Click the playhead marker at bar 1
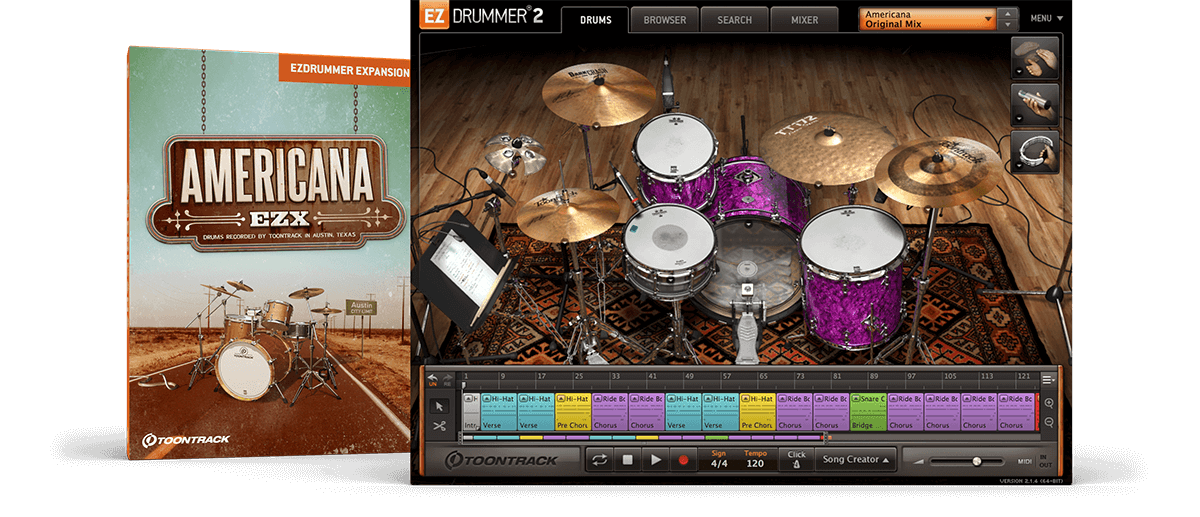Viewport: 1200px width, 517px height. [464, 387]
